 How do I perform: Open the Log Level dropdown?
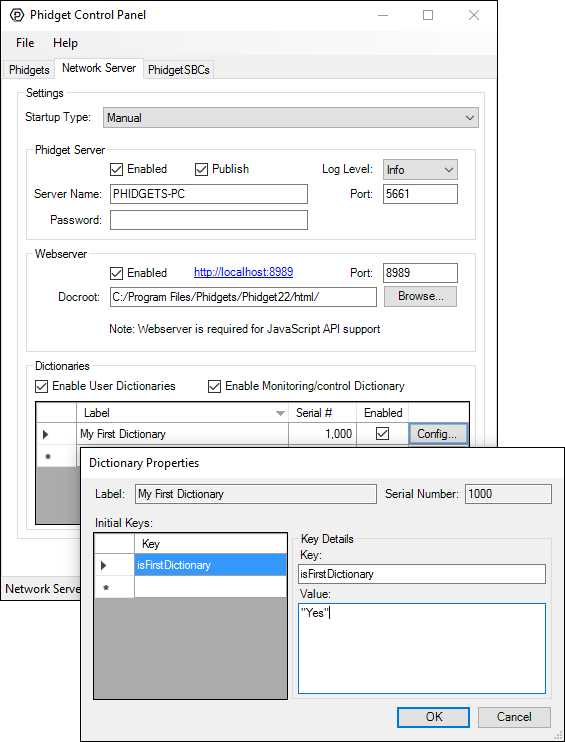point(420,170)
